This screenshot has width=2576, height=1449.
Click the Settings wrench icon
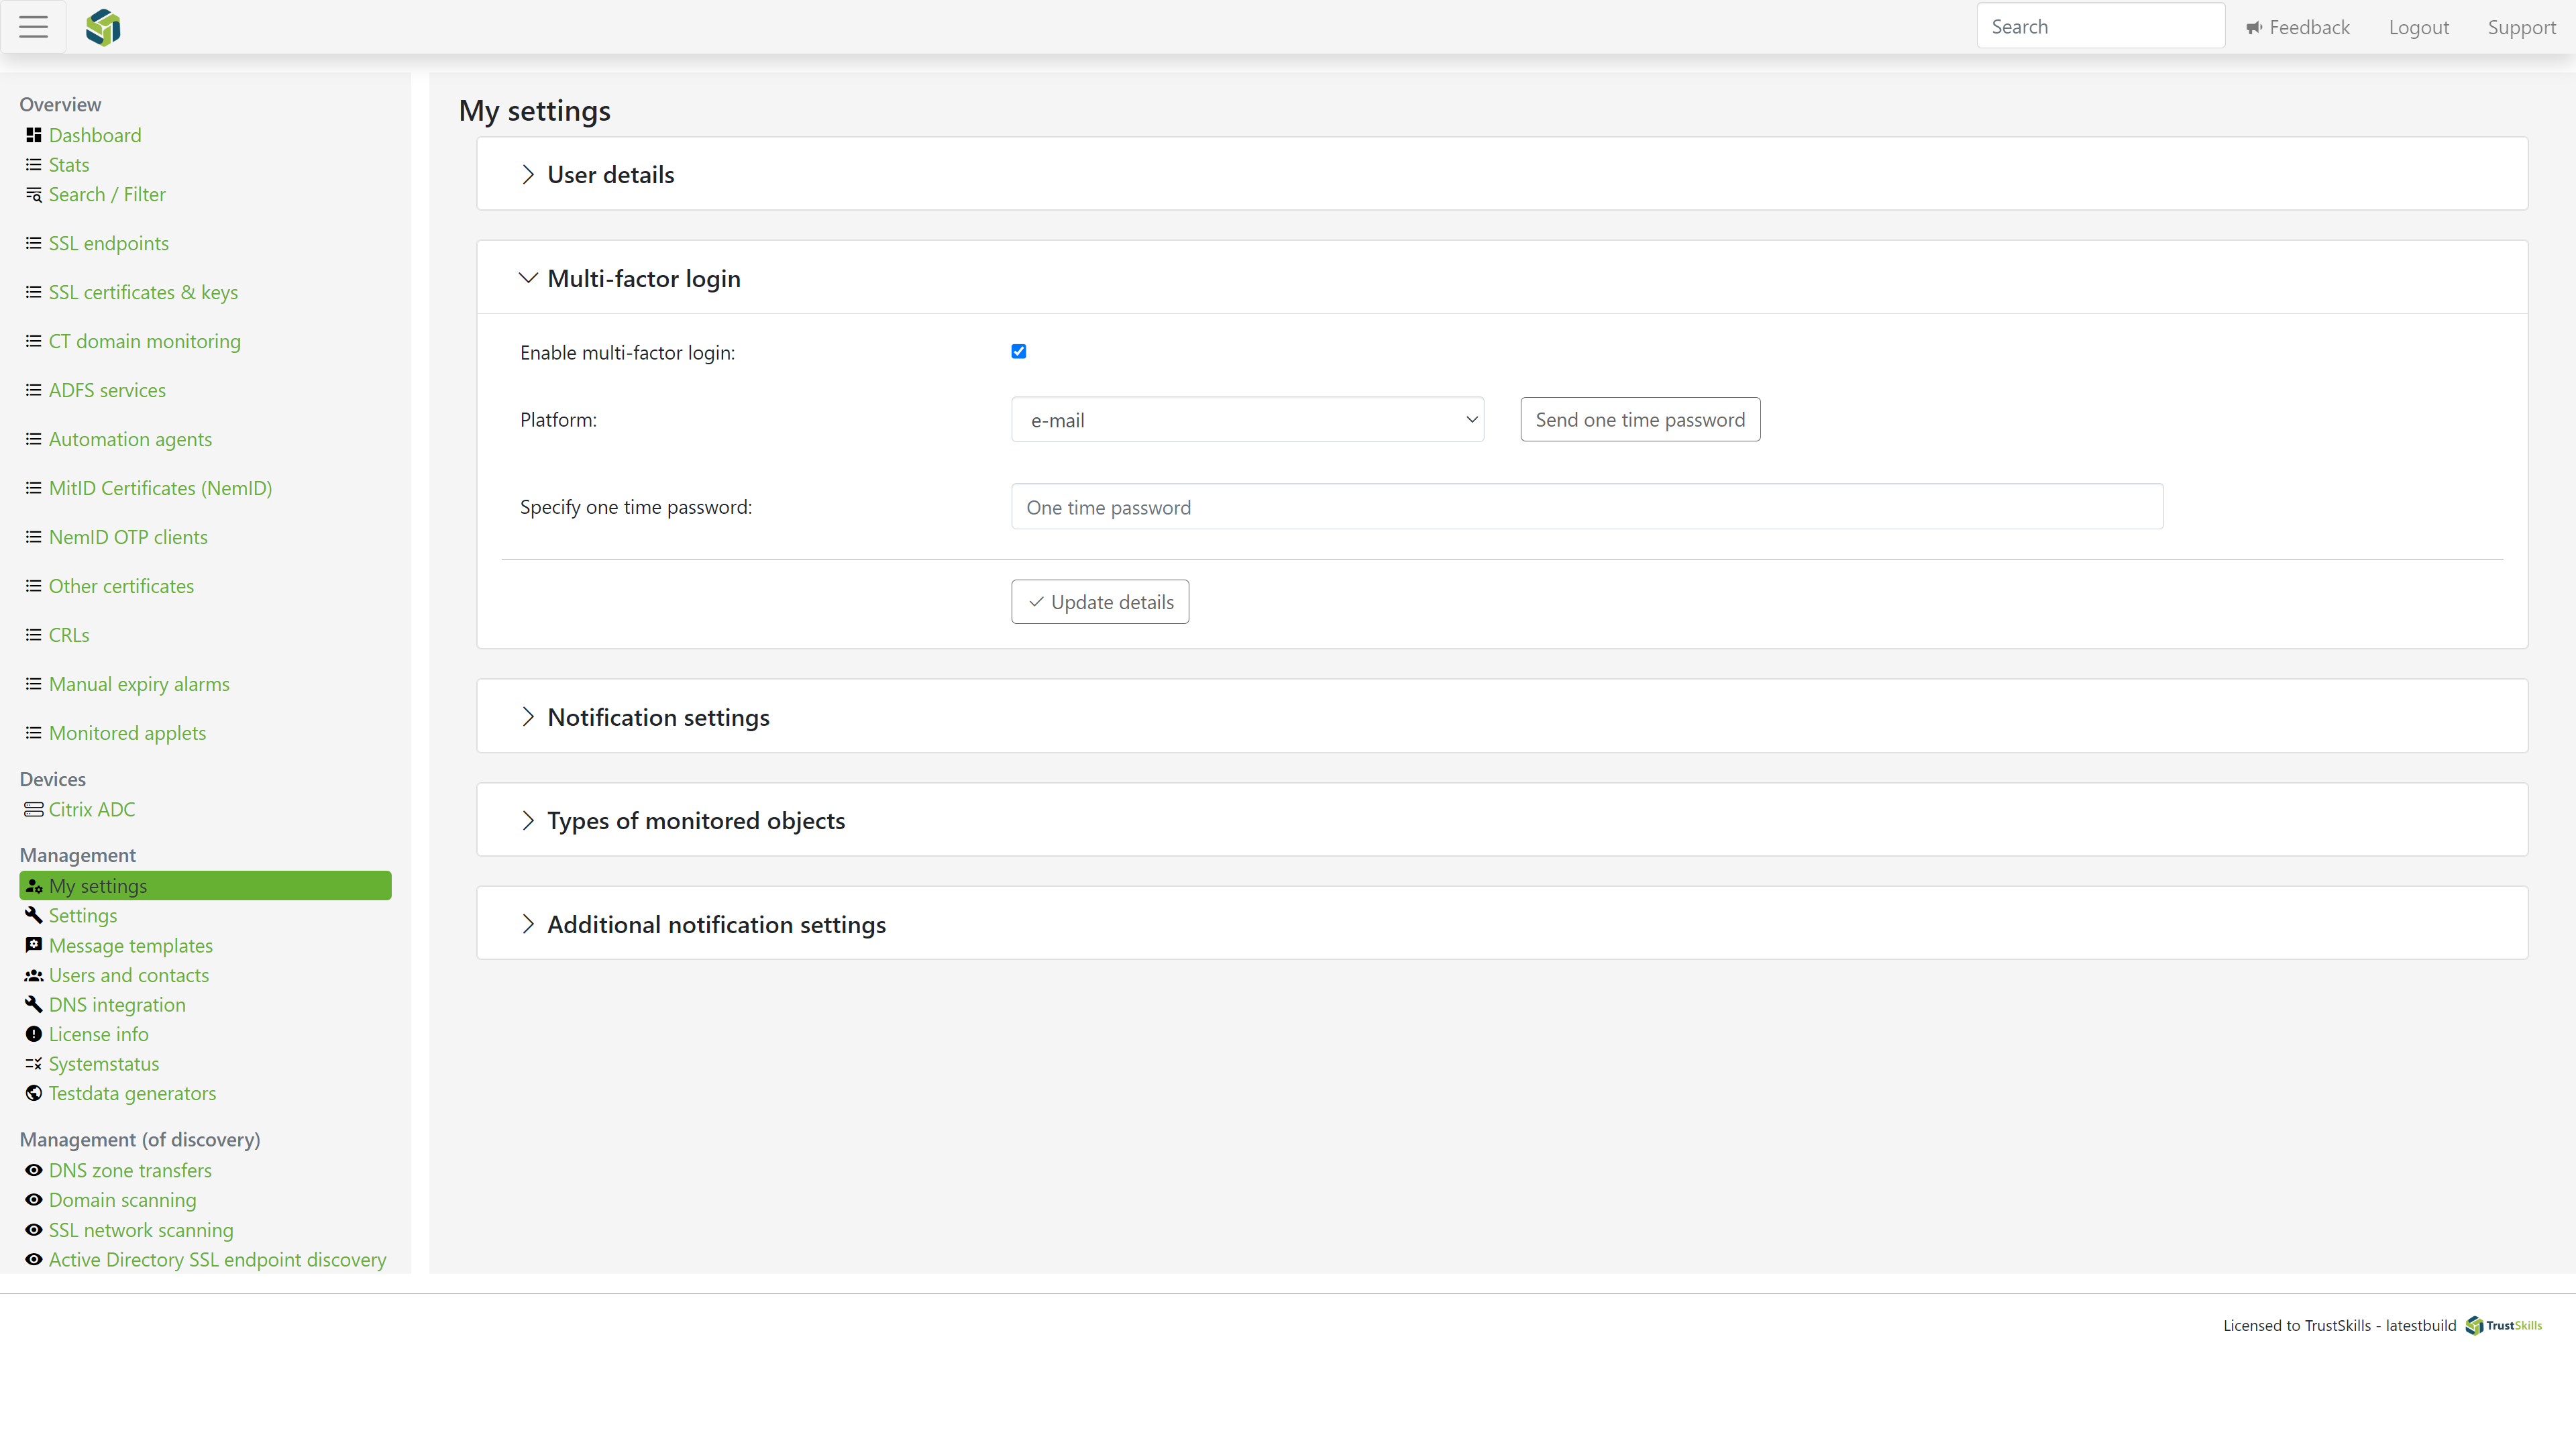(33, 915)
